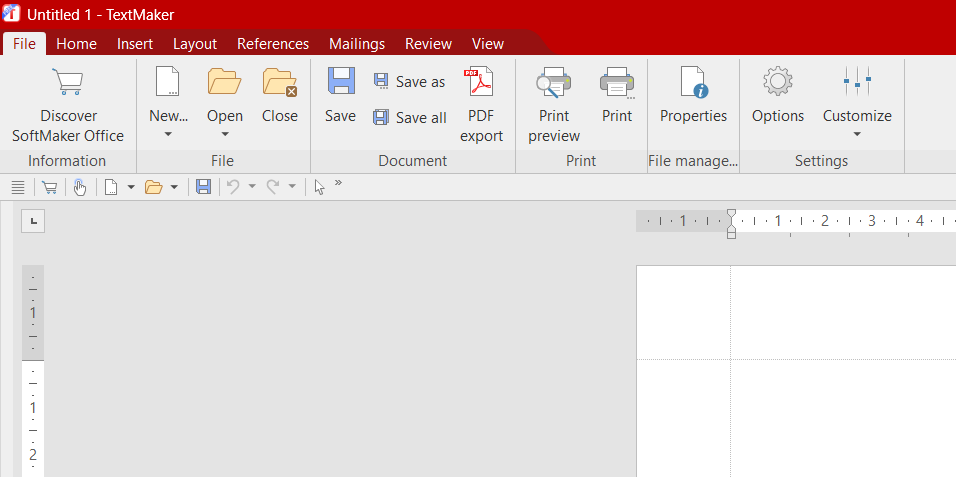
Task: Show more quick access toolbar items chevron
Action: click(338, 184)
